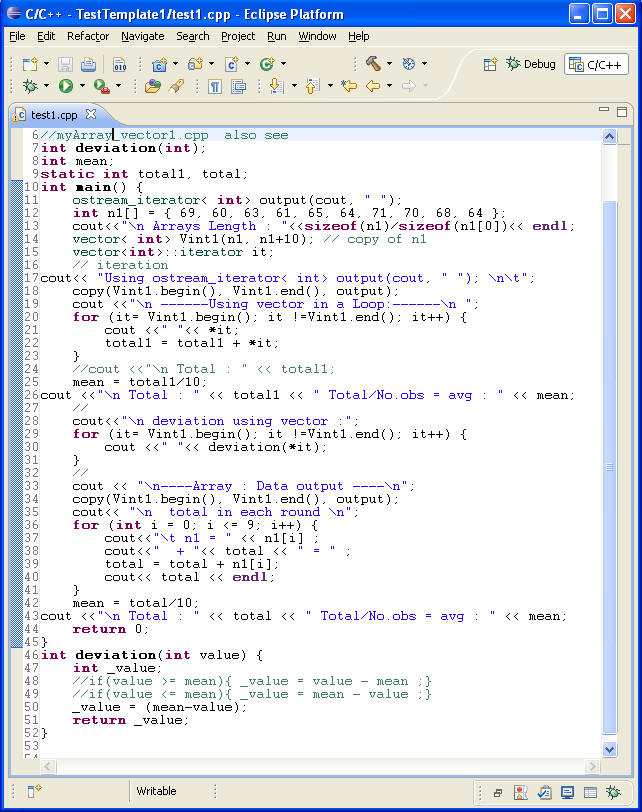Open the Window menu
The width and height of the screenshot is (642, 812).
317,36
